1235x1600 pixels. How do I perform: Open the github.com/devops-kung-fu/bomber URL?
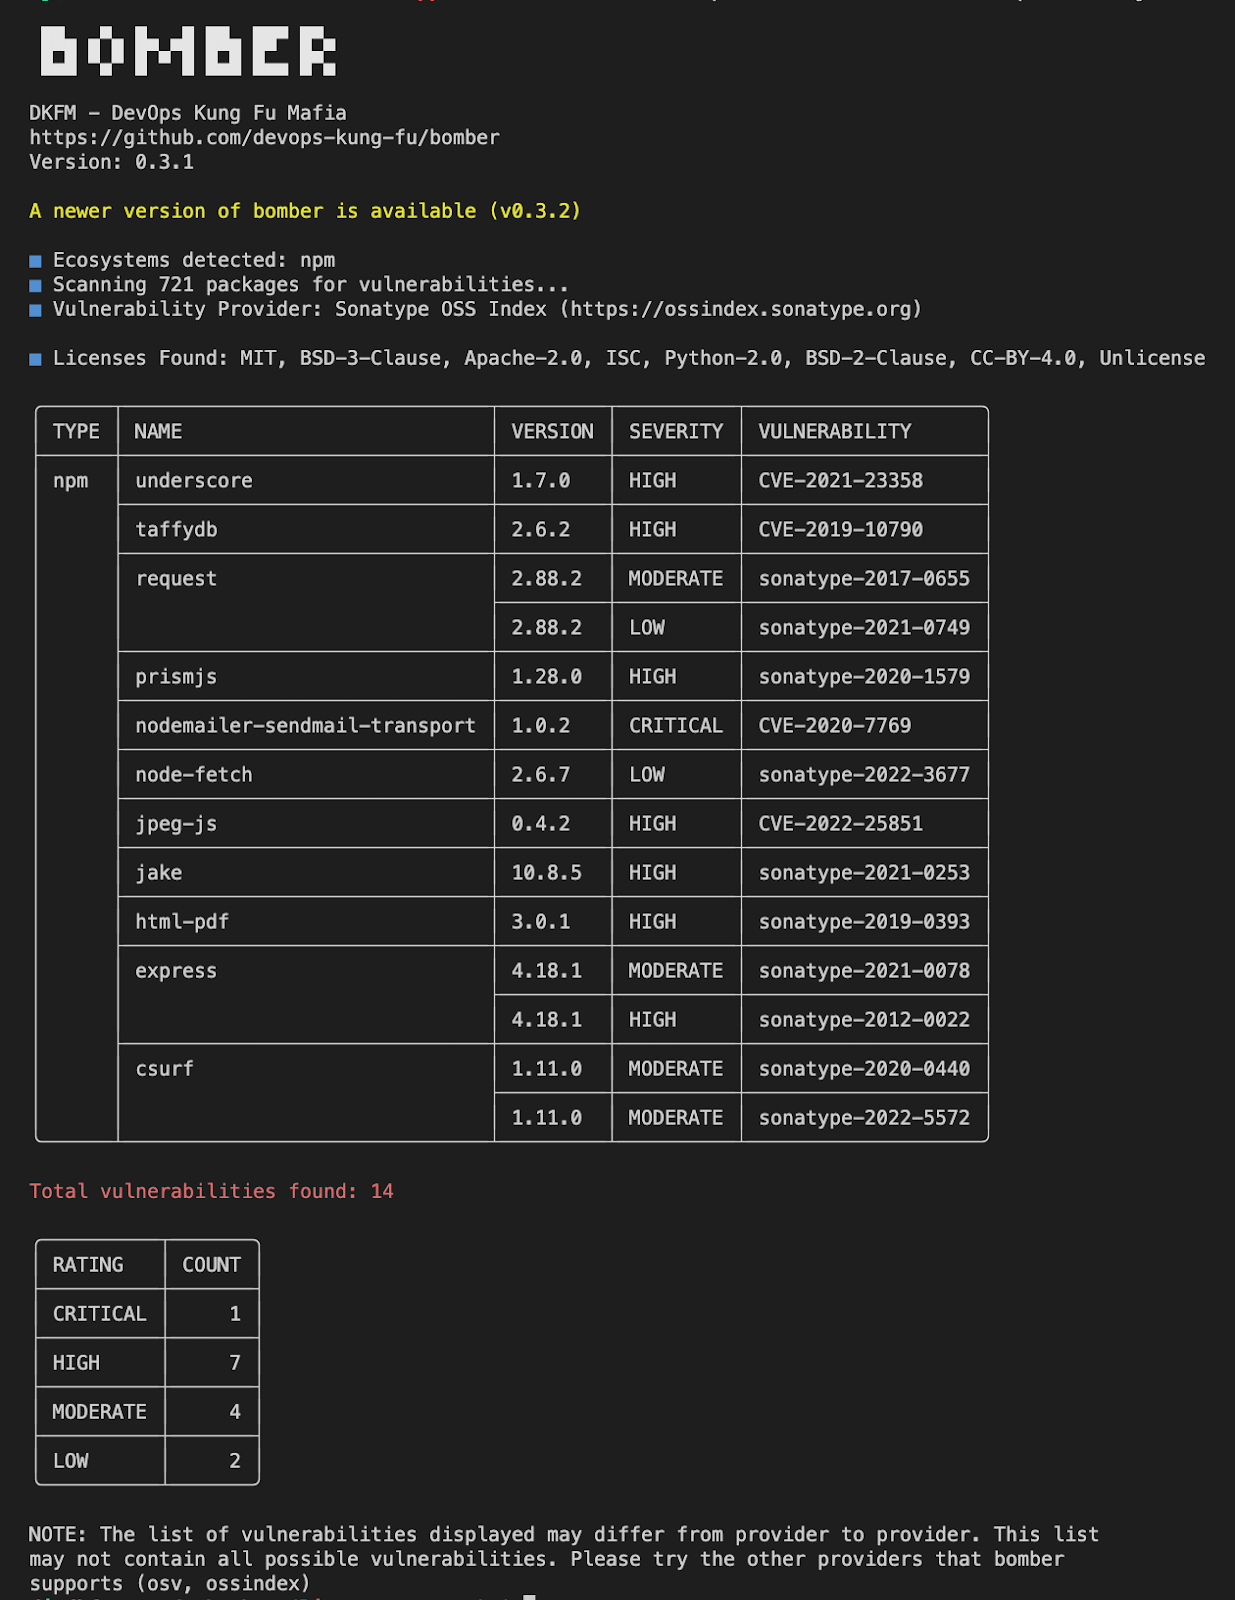pos(264,137)
